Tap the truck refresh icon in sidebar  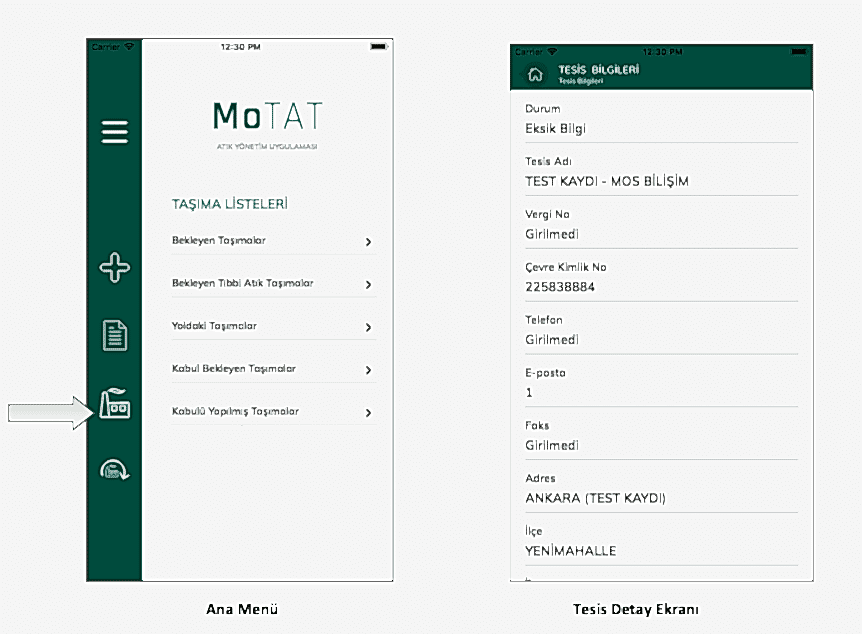(x=115, y=470)
